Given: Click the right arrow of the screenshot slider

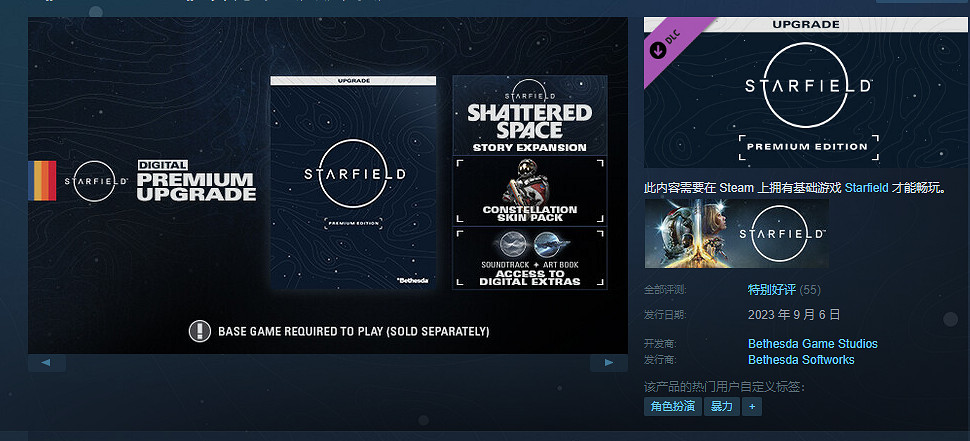Looking at the screenshot, I should coord(608,363).
